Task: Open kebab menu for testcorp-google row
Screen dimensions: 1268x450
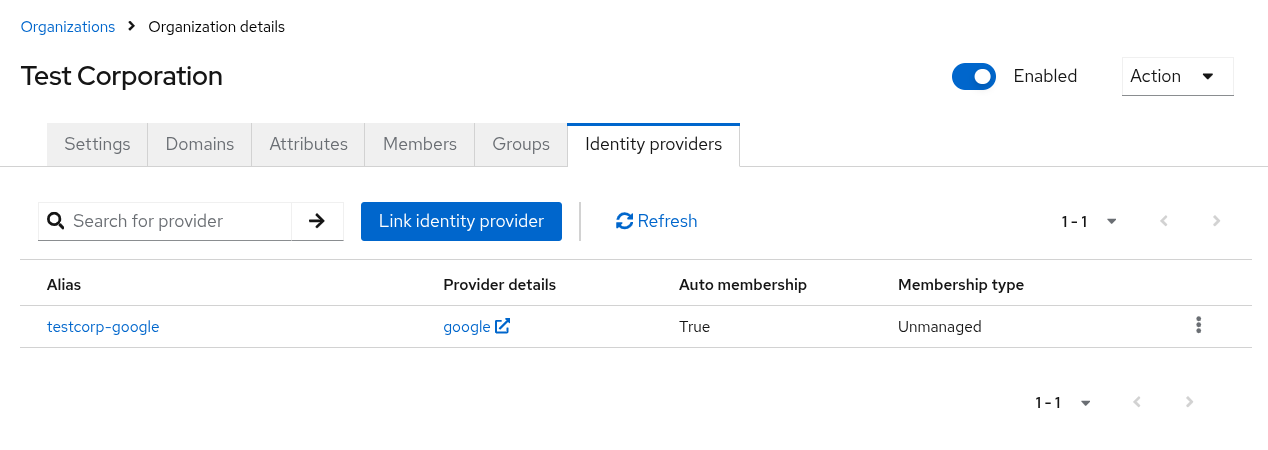Action: click(1198, 325)
